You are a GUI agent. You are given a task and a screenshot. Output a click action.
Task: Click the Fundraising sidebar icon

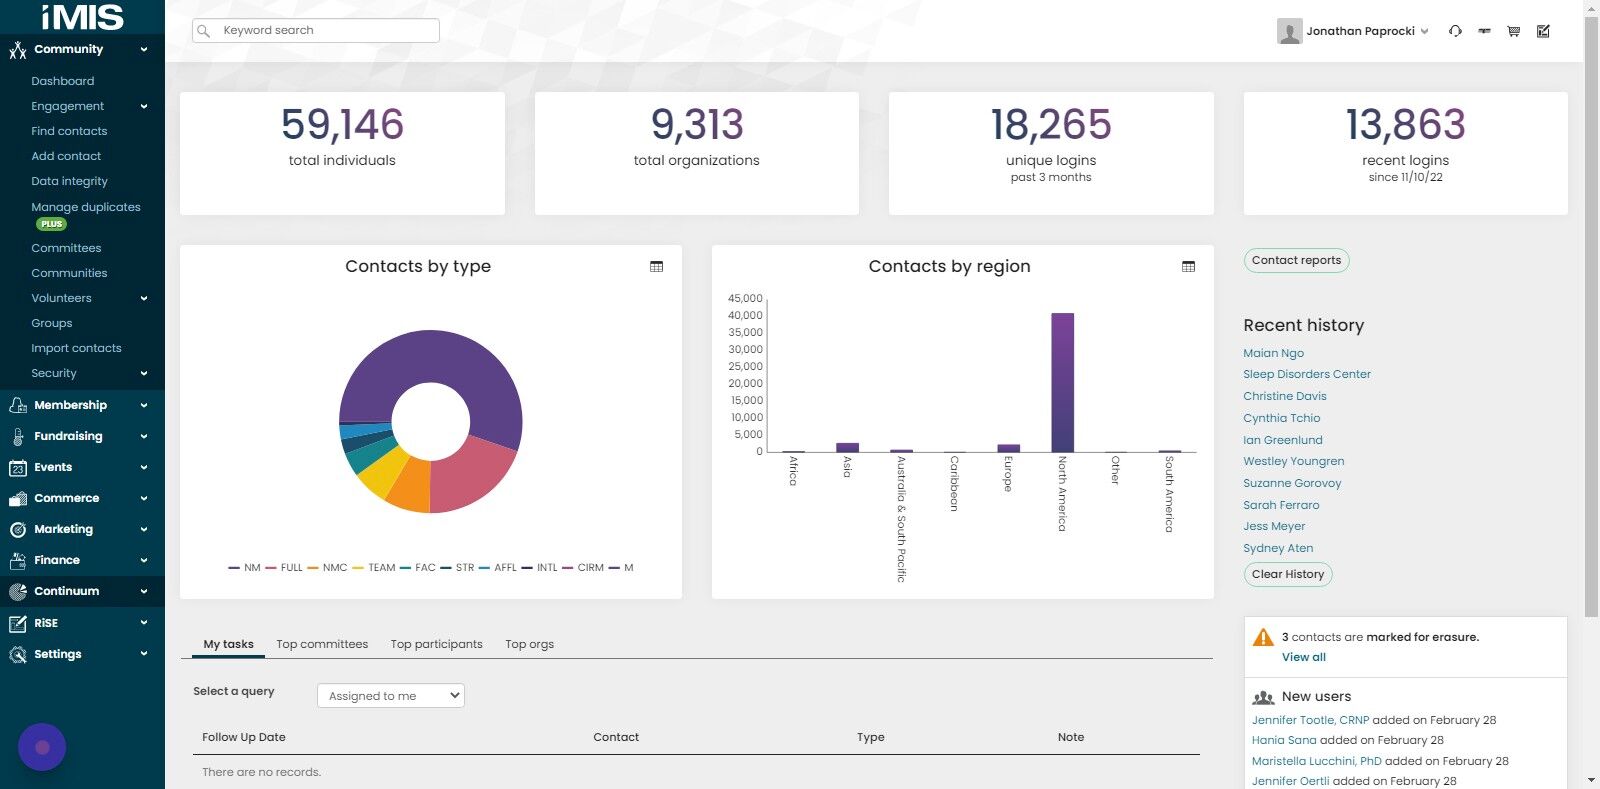pos(17,436)
